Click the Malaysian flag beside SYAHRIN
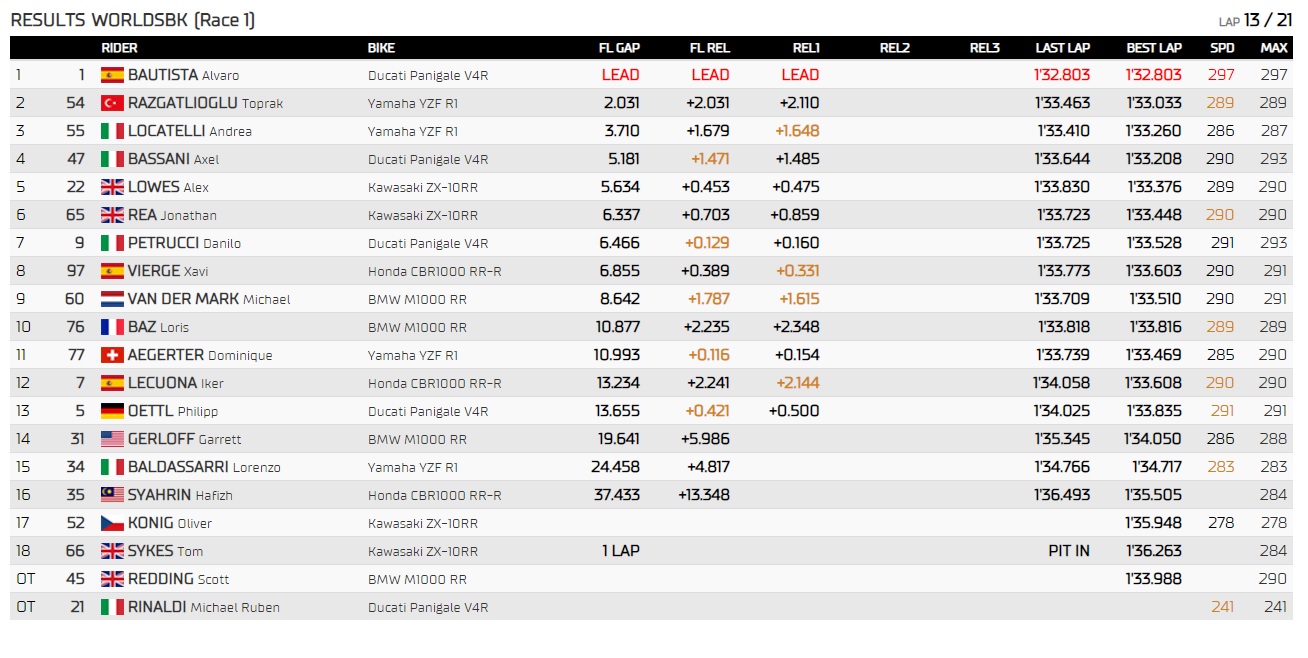 click(112, 495)
